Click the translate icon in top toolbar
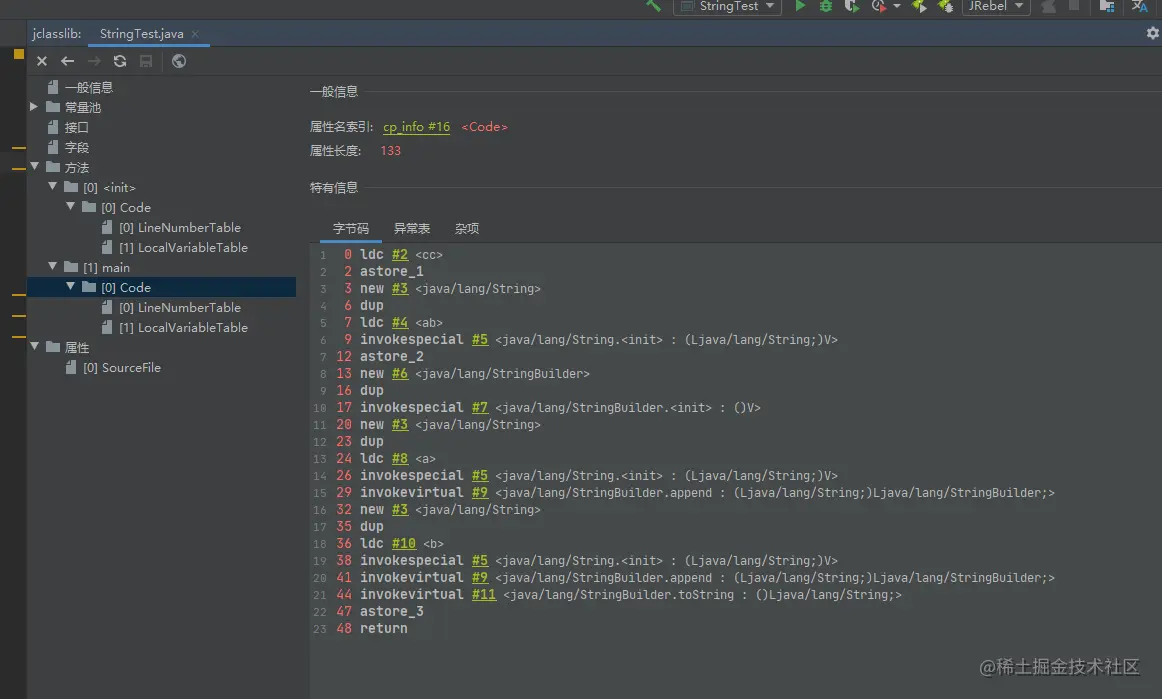Viewport: 1162px width, 699px height. point(1140,6)
